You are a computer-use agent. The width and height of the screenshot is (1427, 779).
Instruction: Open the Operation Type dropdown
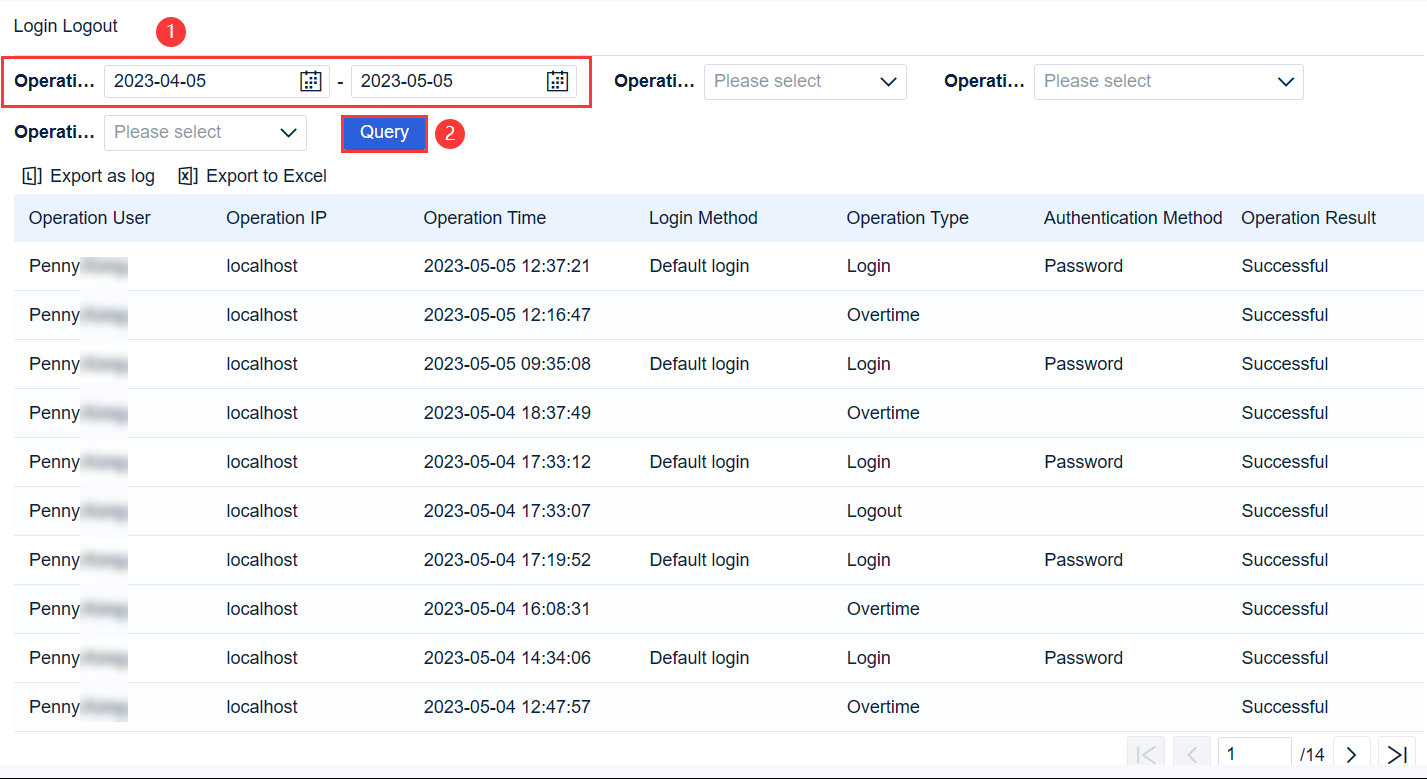click(805, 81)
